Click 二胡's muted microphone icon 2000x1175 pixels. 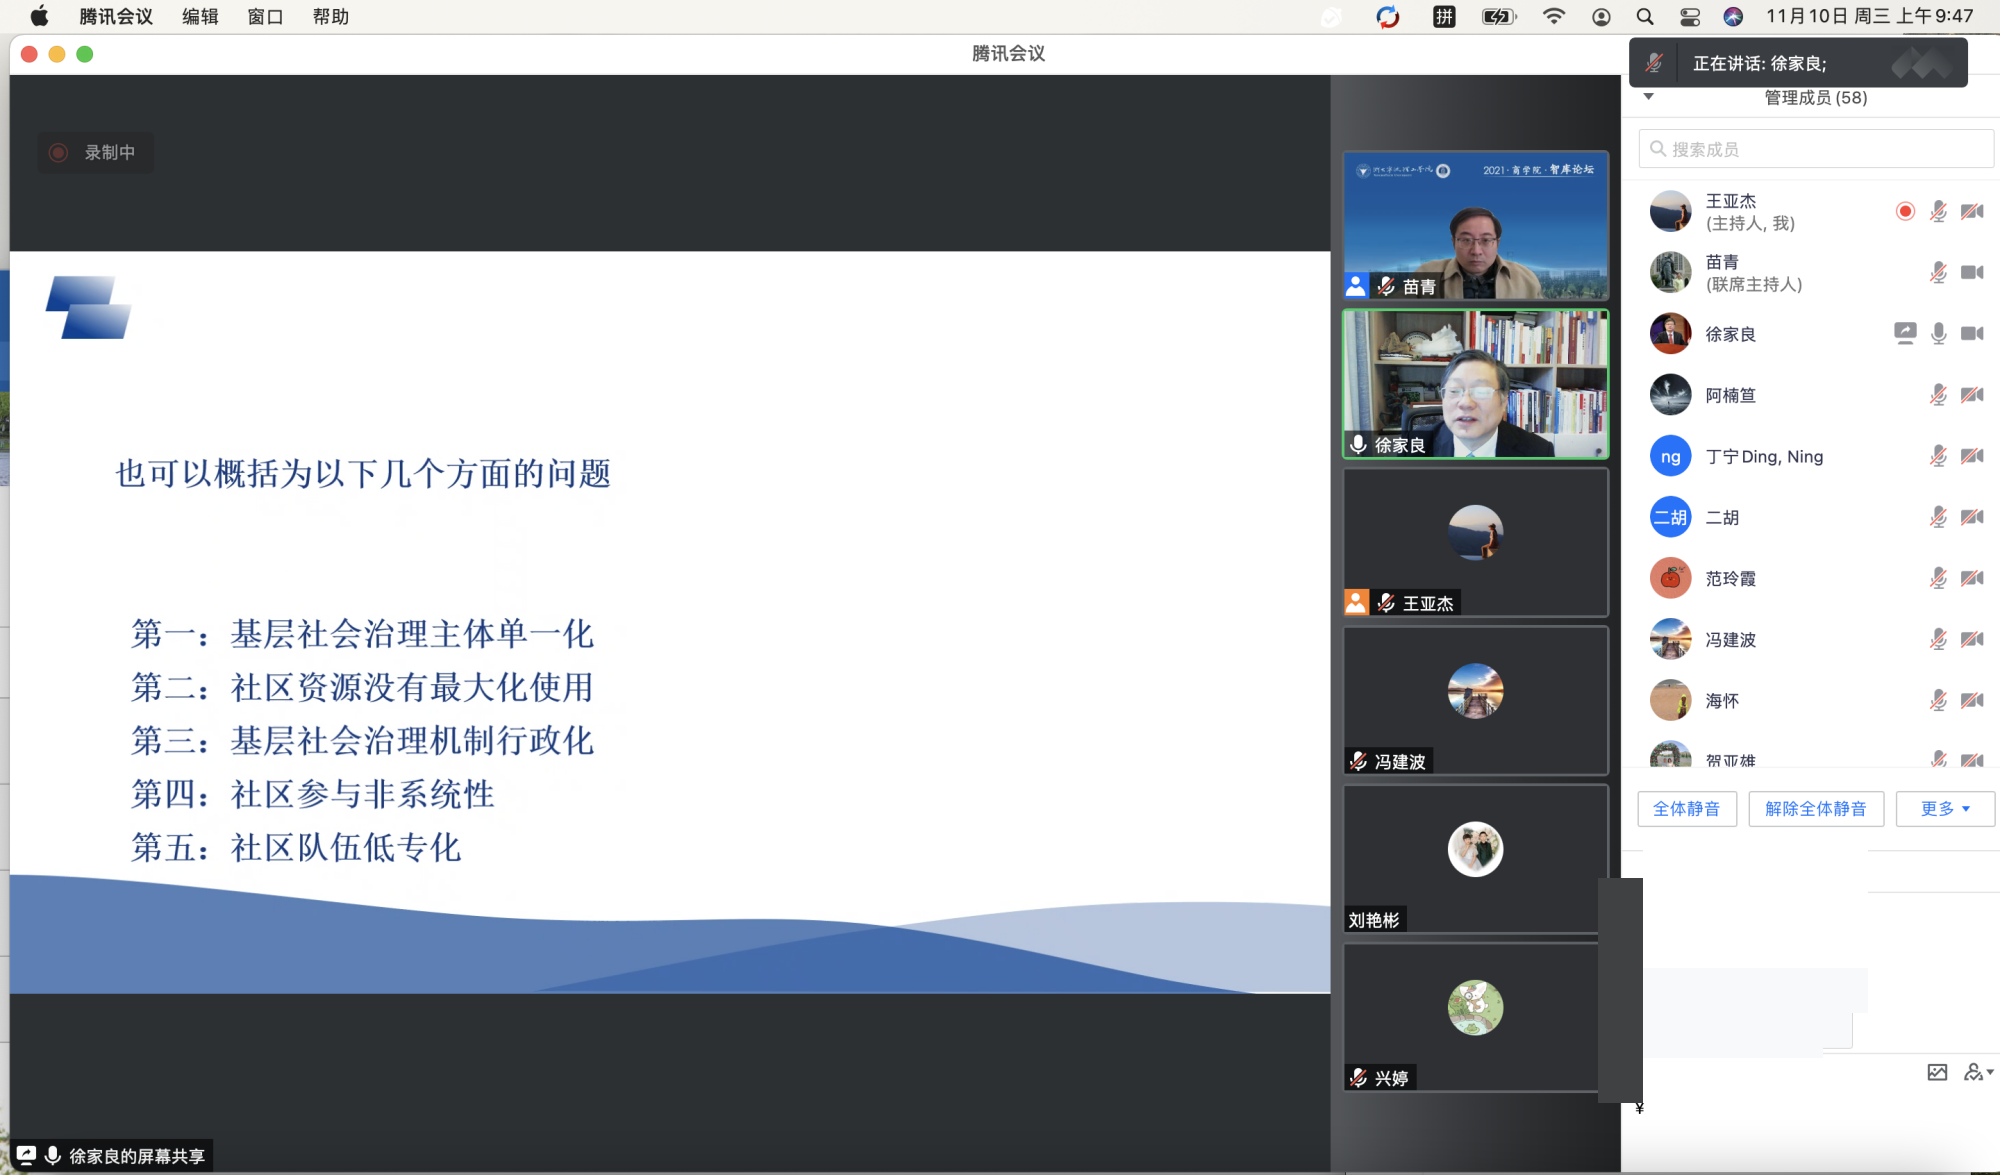coord(1938,517)
